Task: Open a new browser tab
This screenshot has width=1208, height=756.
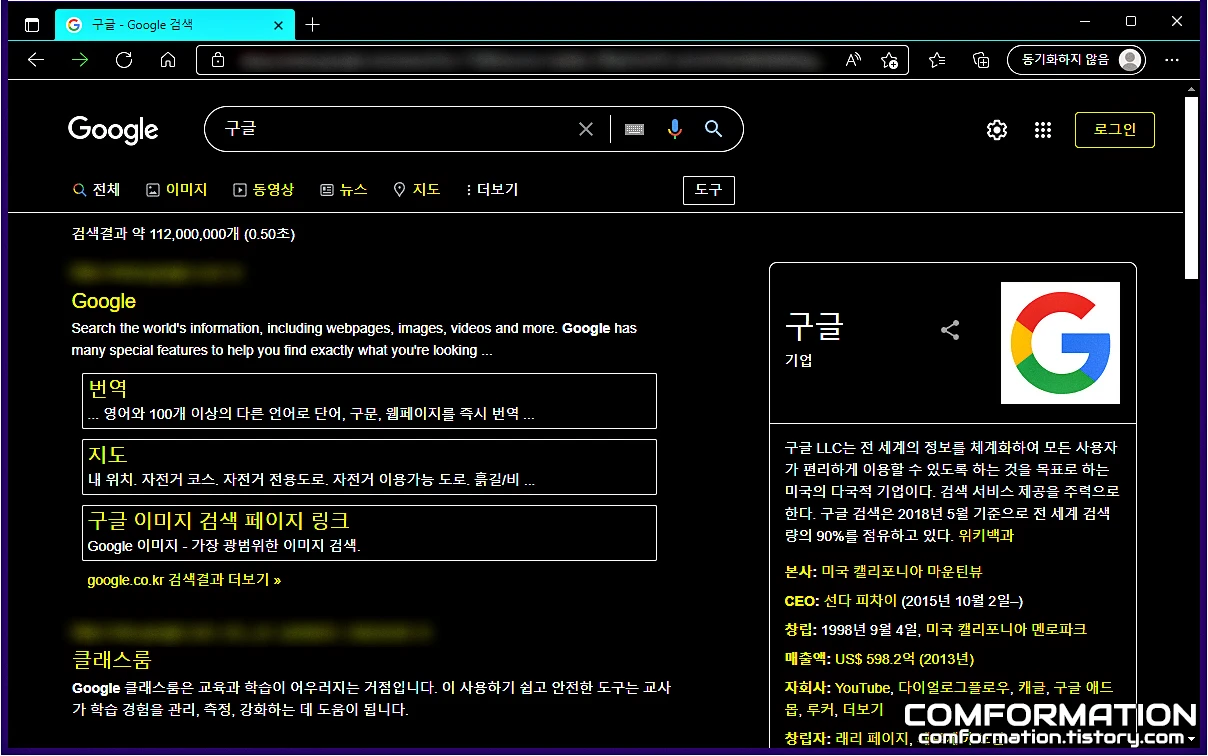Action: pyautogui.click(x=313, y=24)
